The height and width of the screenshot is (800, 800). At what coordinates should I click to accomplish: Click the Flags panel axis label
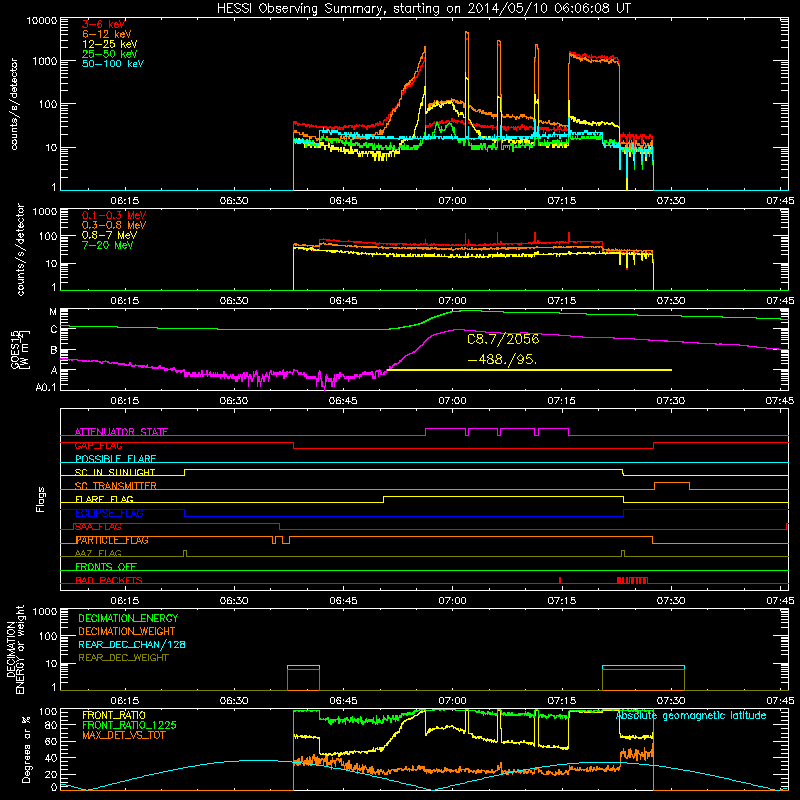click(41, 499)
